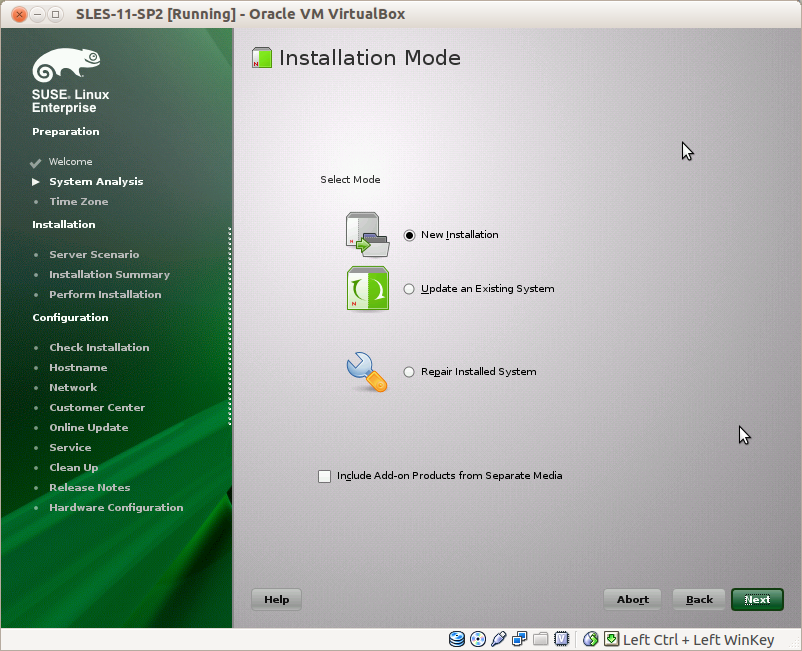Click Check Installation sidebar entry
The height and width of the screenshot is (651, 802).
click(x=99, y=347)
